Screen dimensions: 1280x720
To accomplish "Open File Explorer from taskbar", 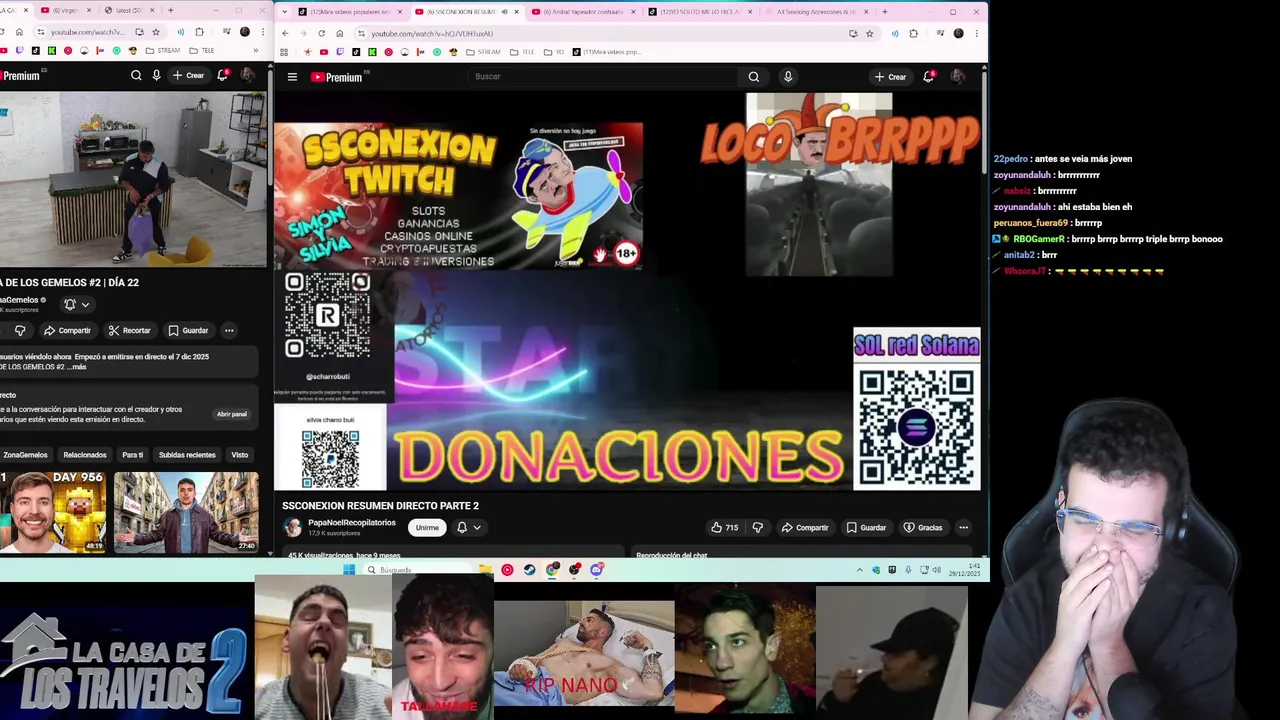I will click(484, 570).
